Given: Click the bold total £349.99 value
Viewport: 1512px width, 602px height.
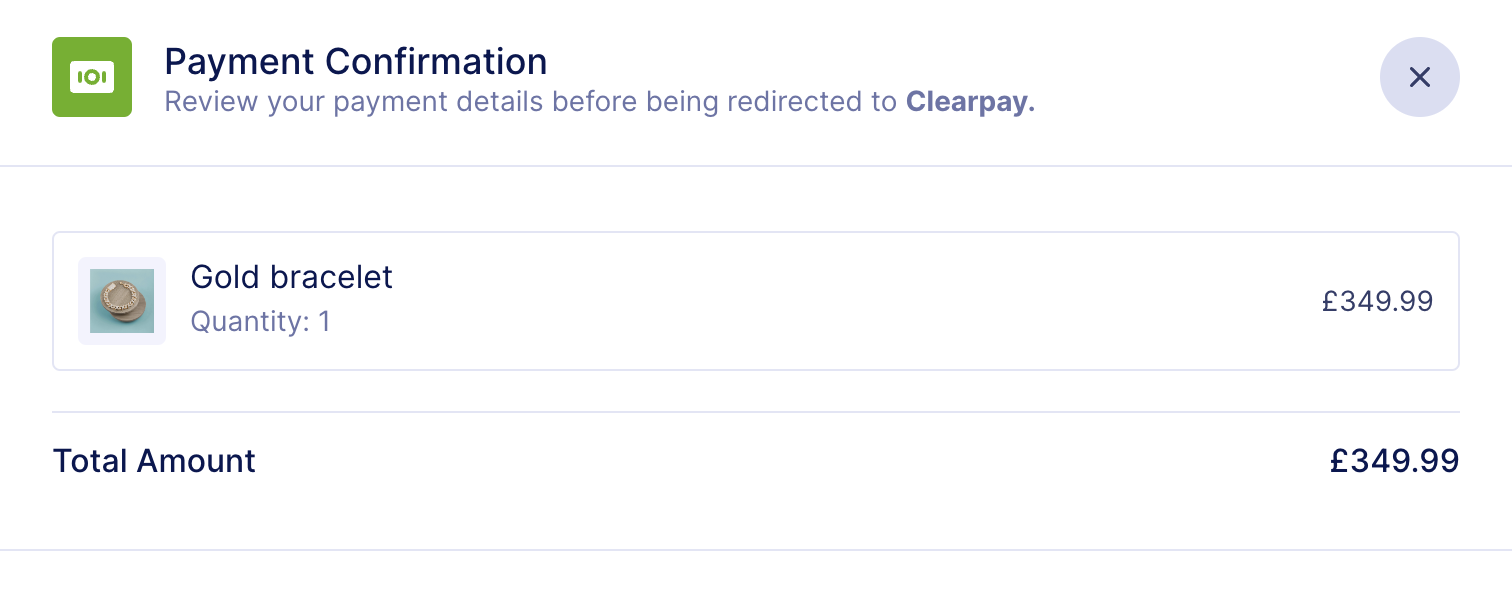Looking at the screenshot, I should (x=1394, y=461).
